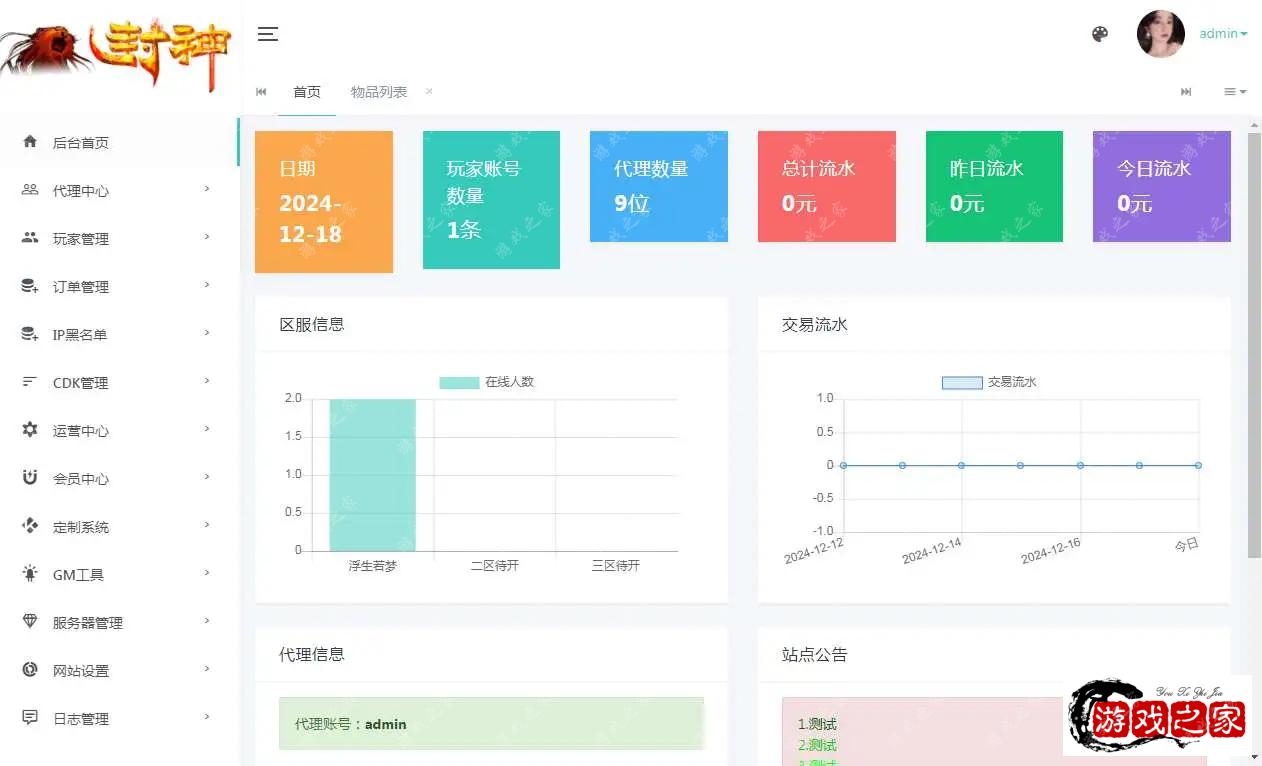The image size is (1262, 766).
Task: Select the 首页 tab
Action: click(x=307, y=92)
